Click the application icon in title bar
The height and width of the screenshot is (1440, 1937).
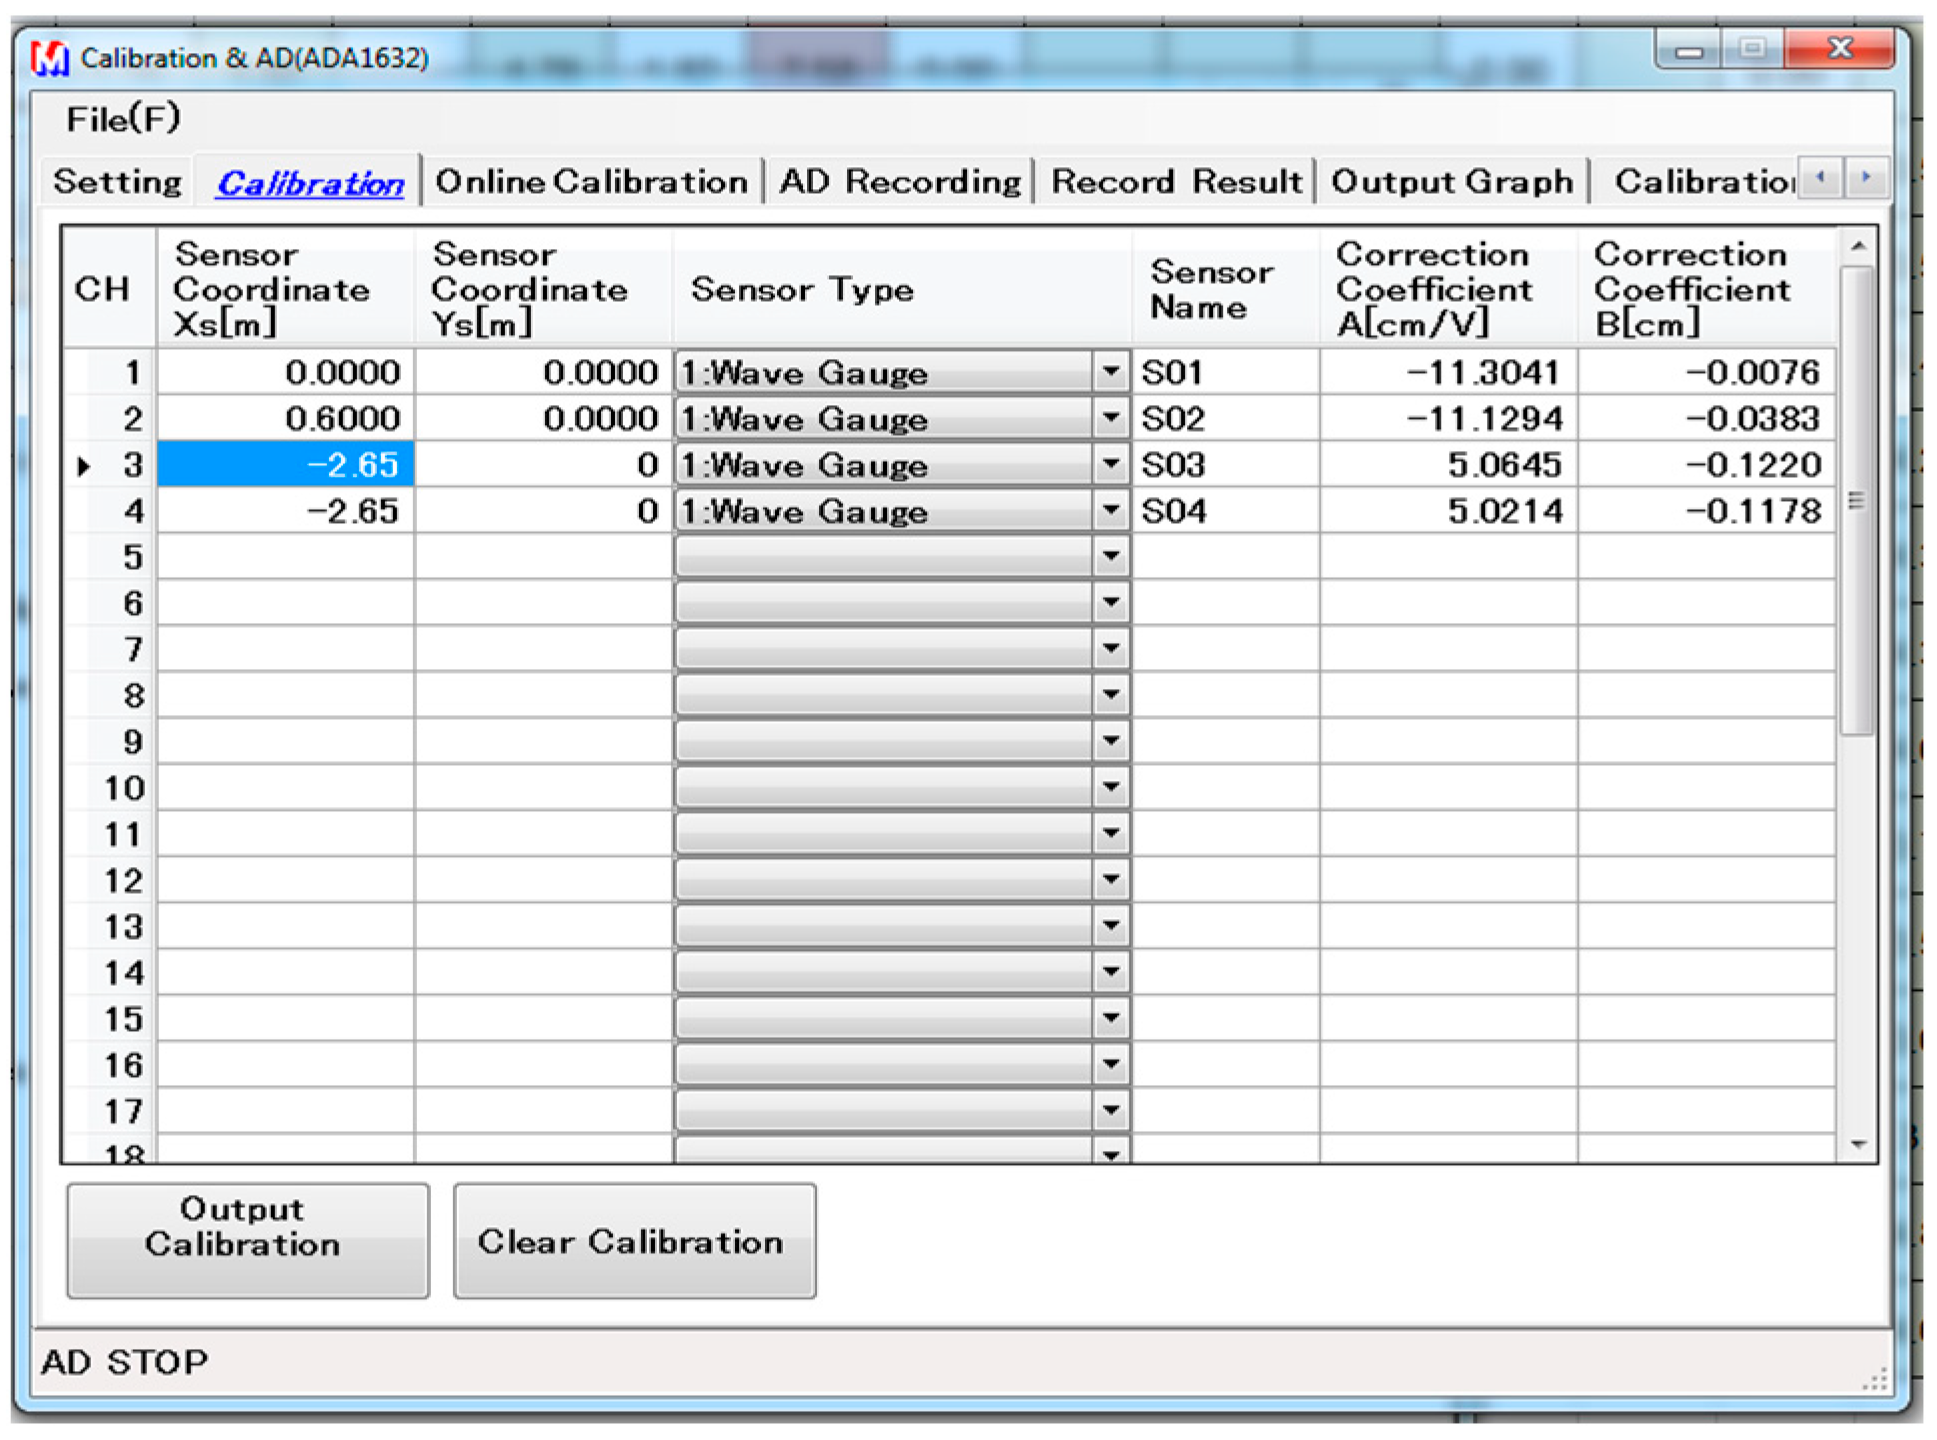(49, 58)
